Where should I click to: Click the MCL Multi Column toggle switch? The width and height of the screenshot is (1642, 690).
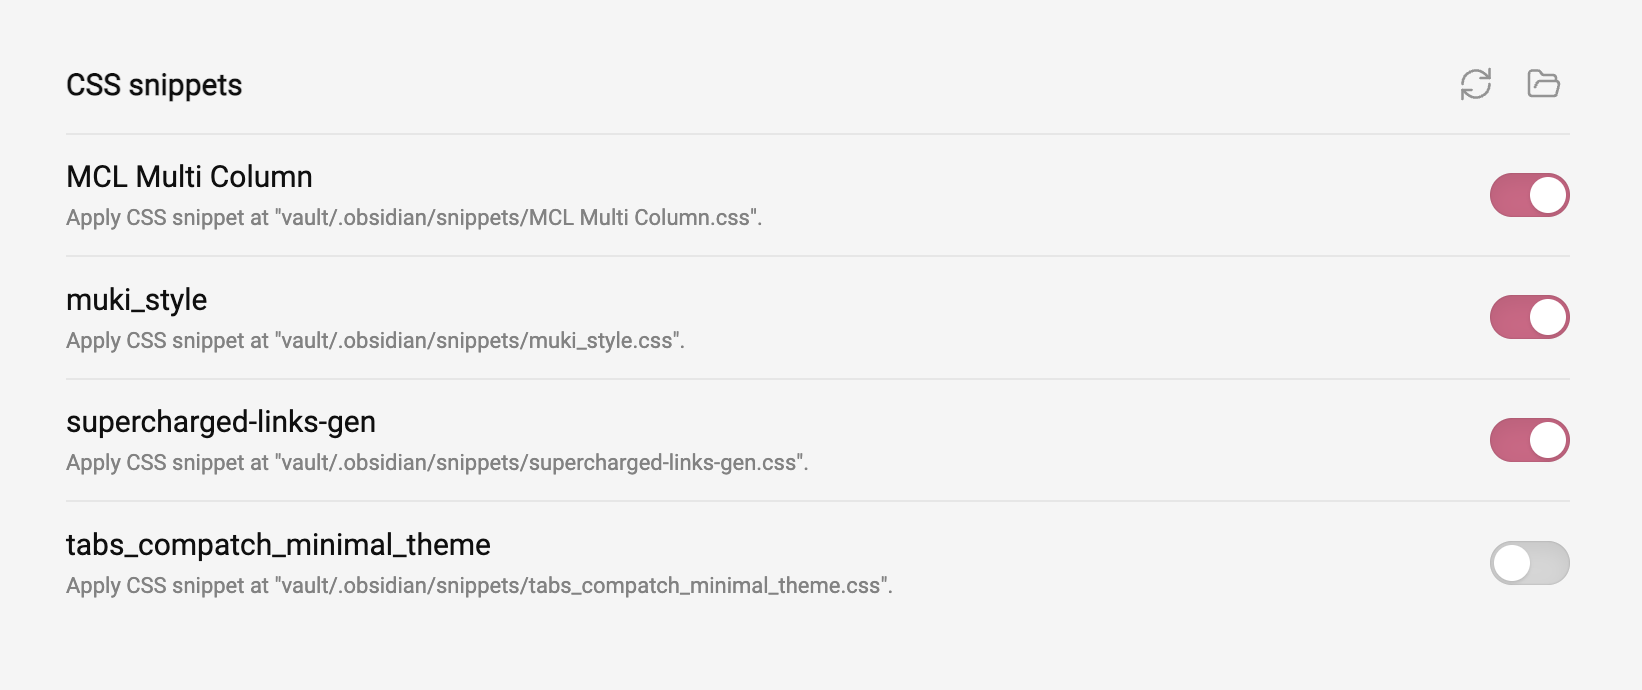(x=1529, y=195)
